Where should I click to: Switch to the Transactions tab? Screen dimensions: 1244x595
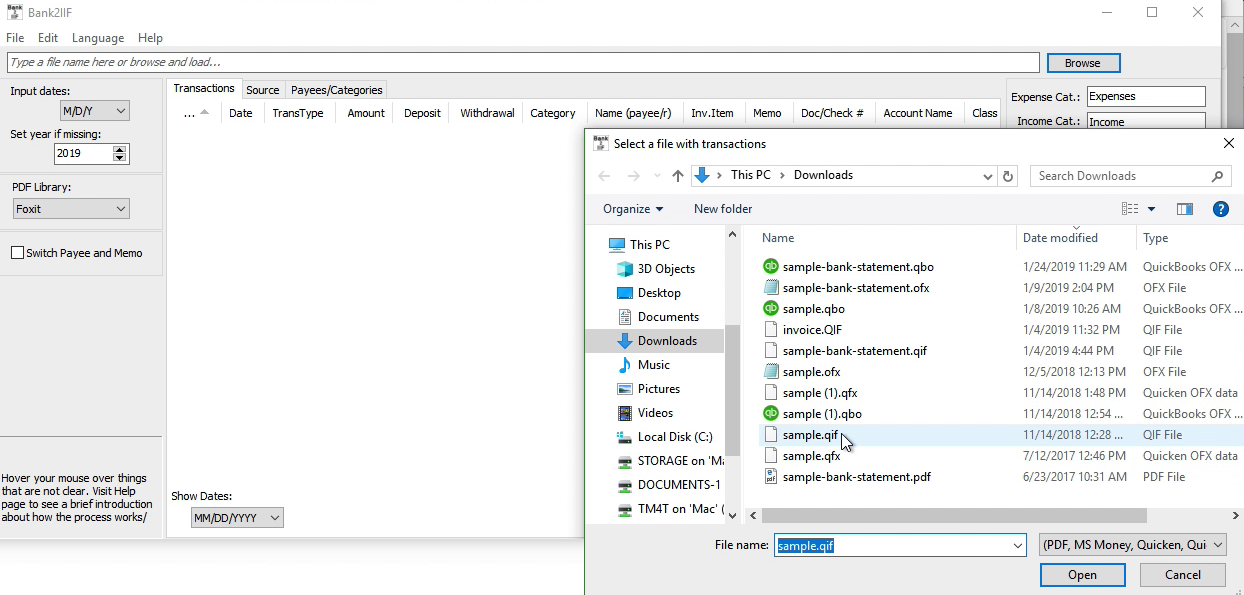204,88
